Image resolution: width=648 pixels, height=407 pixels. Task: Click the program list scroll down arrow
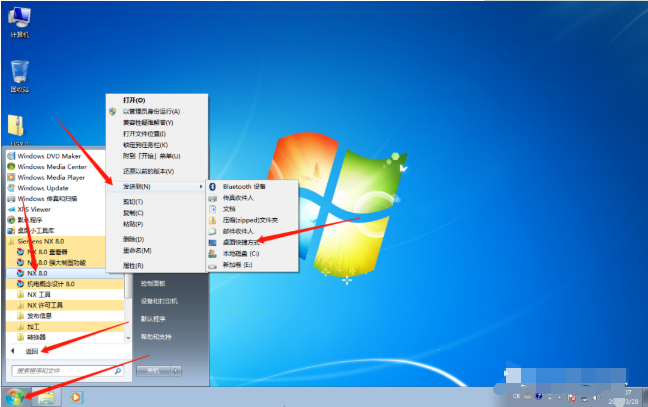128,338
